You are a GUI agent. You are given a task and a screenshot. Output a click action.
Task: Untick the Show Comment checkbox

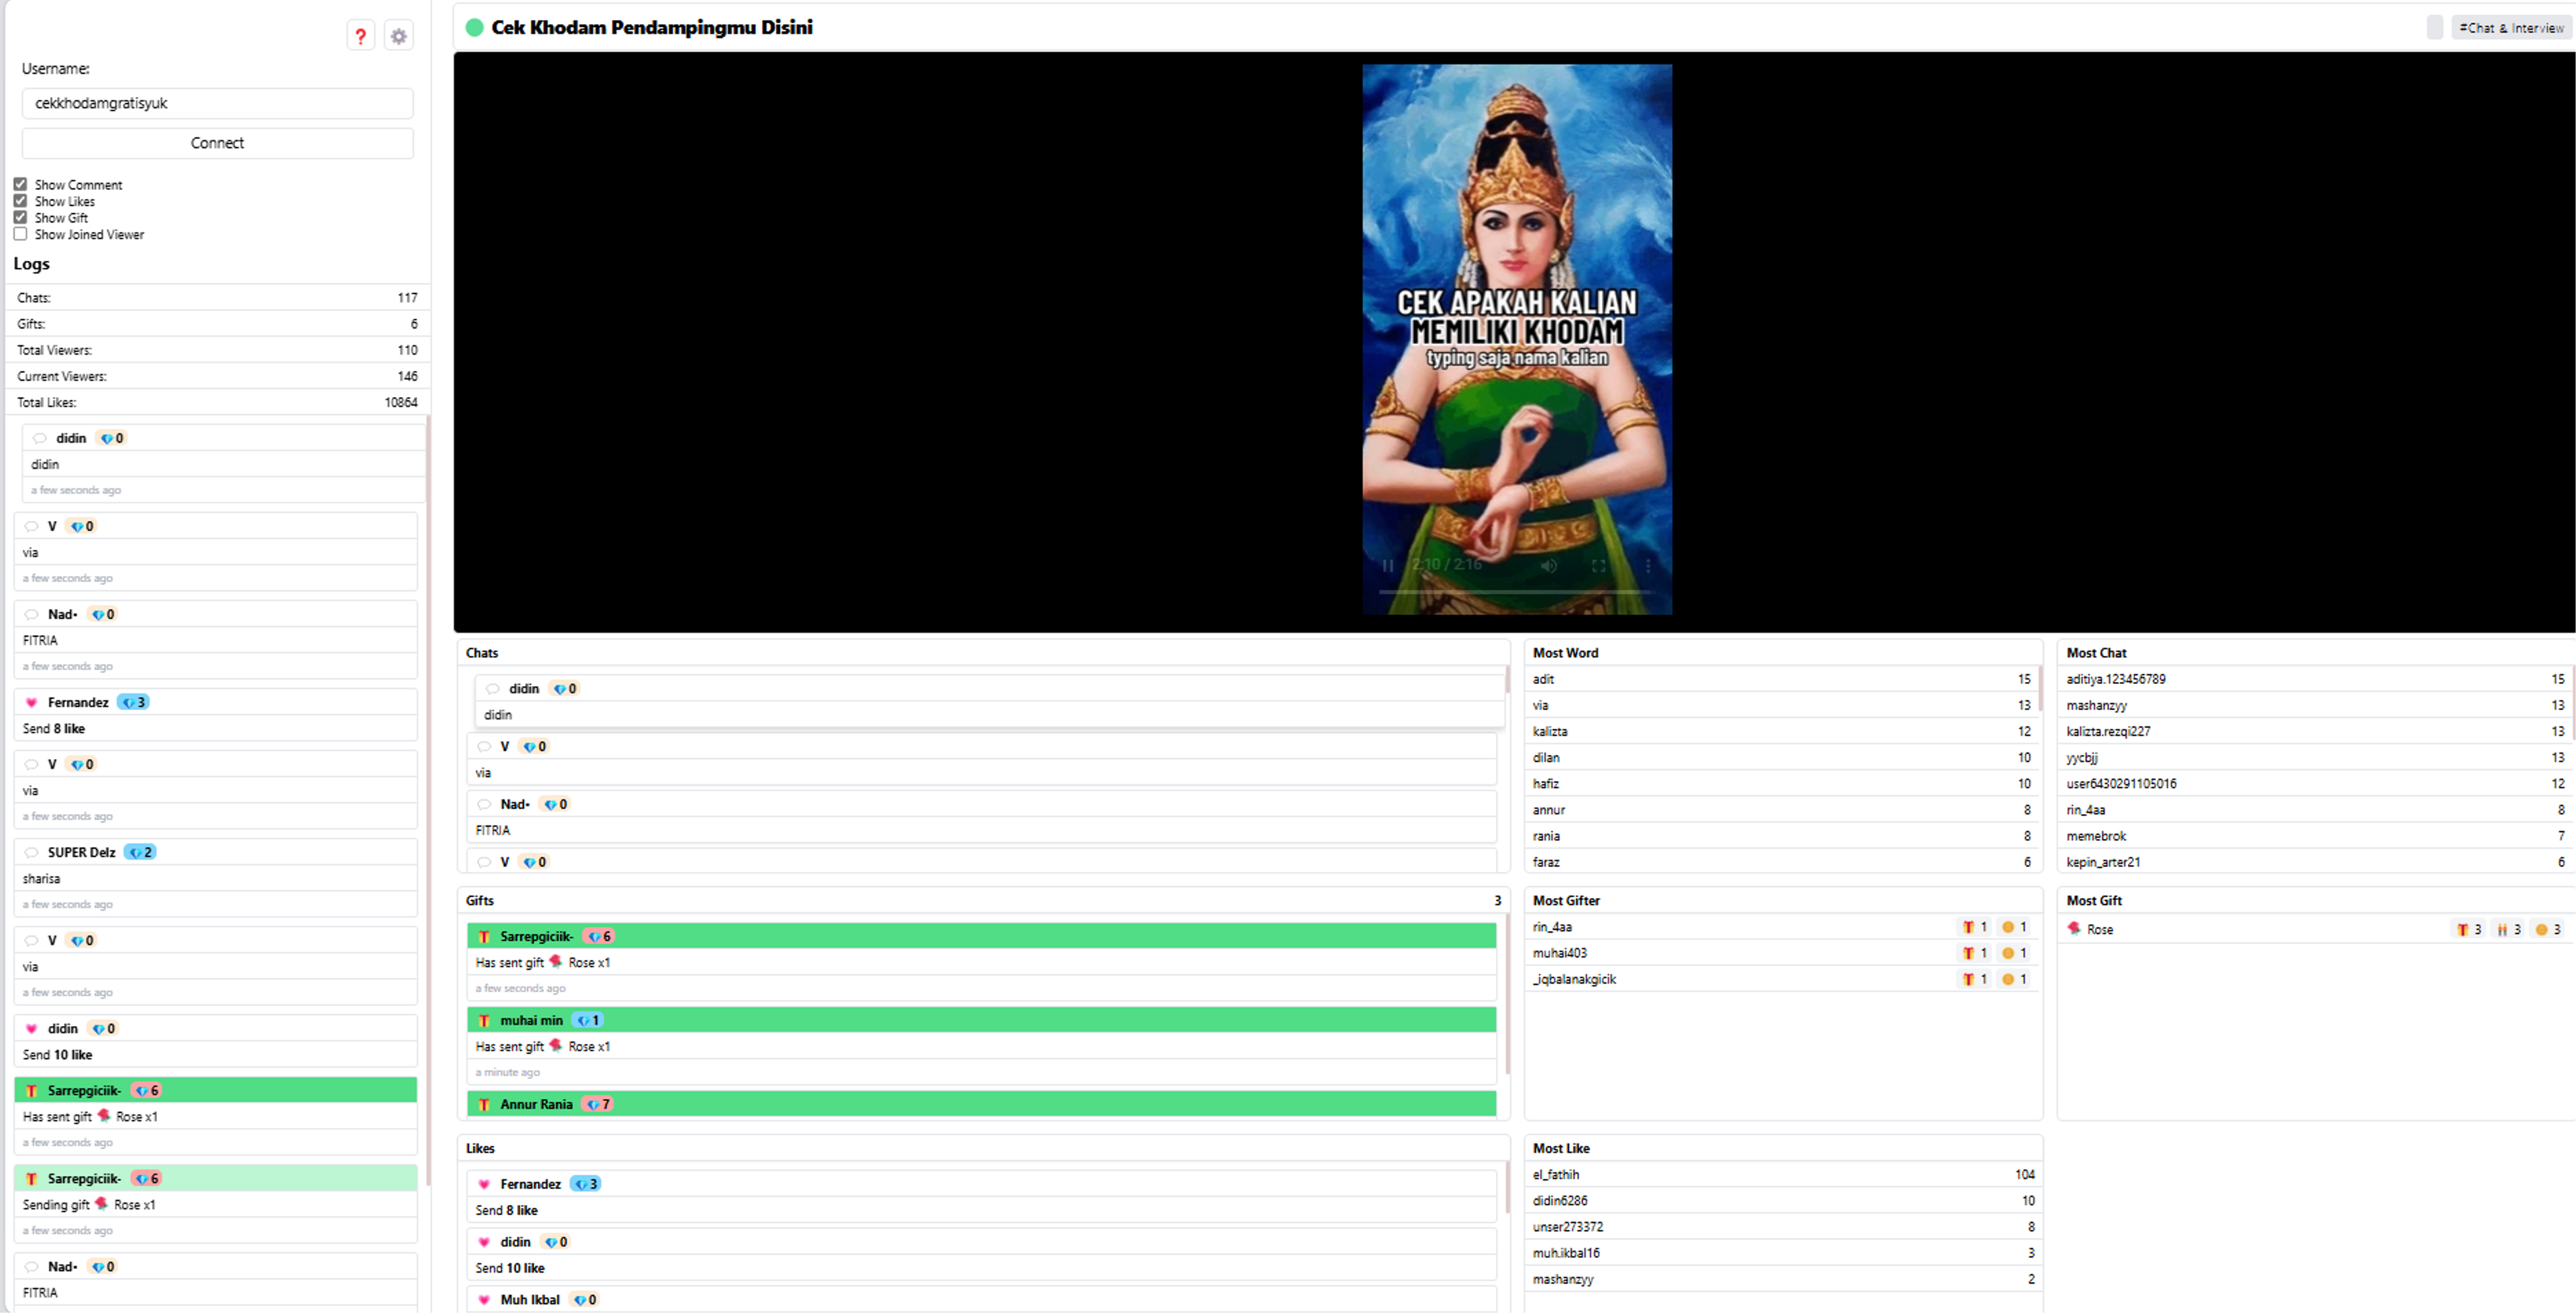coord(20,184)
